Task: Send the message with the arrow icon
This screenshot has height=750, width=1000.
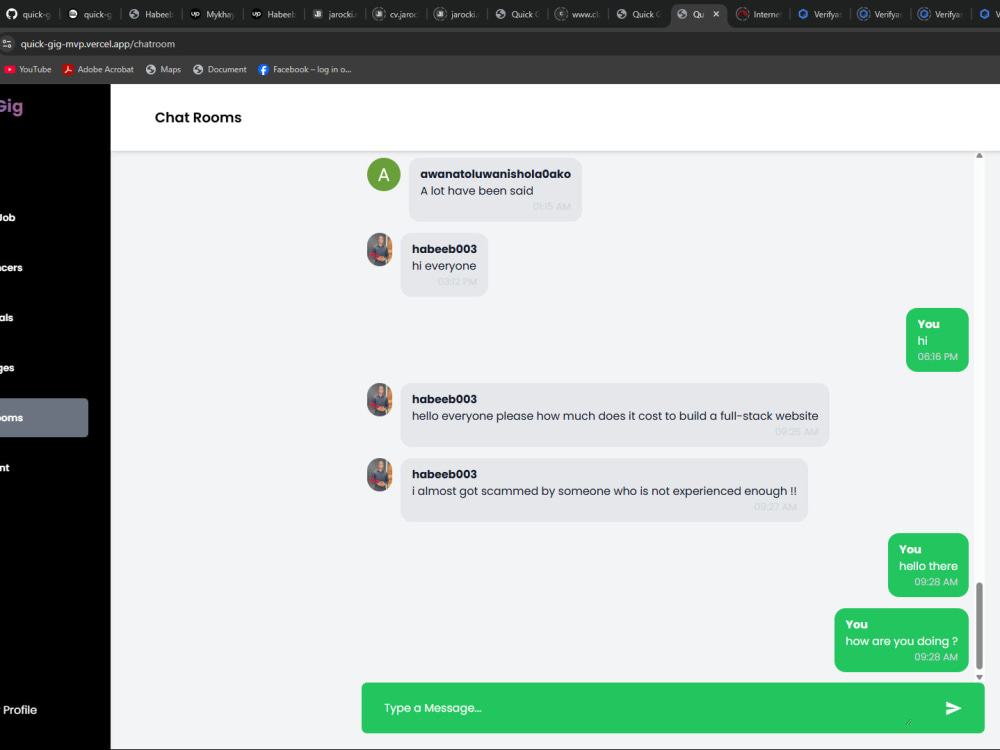Action: [x=953, y=708]
